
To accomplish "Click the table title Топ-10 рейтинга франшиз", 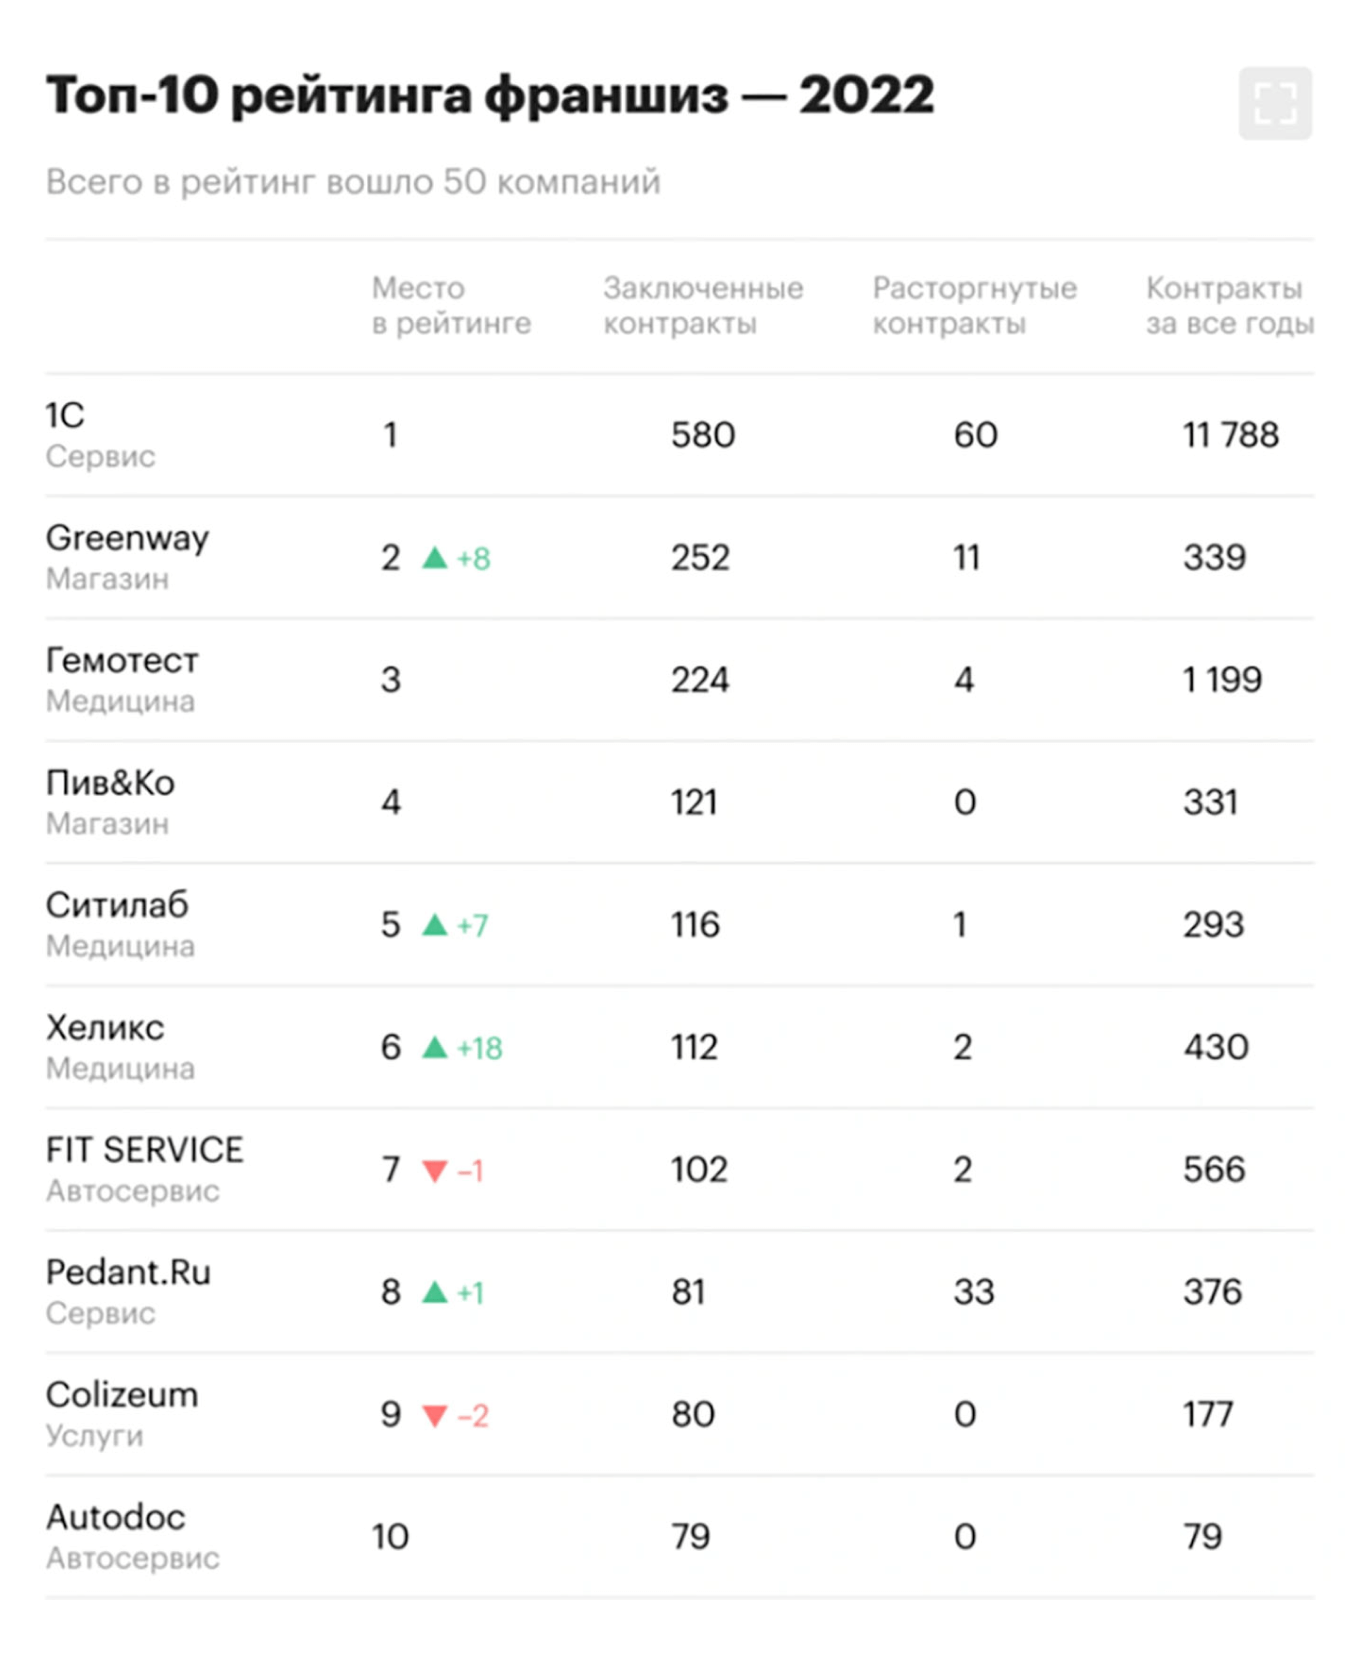I will 489,96.
